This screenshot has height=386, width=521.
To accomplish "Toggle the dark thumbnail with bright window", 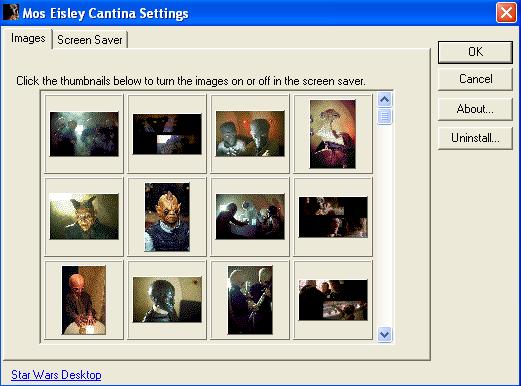I will 167,134.
